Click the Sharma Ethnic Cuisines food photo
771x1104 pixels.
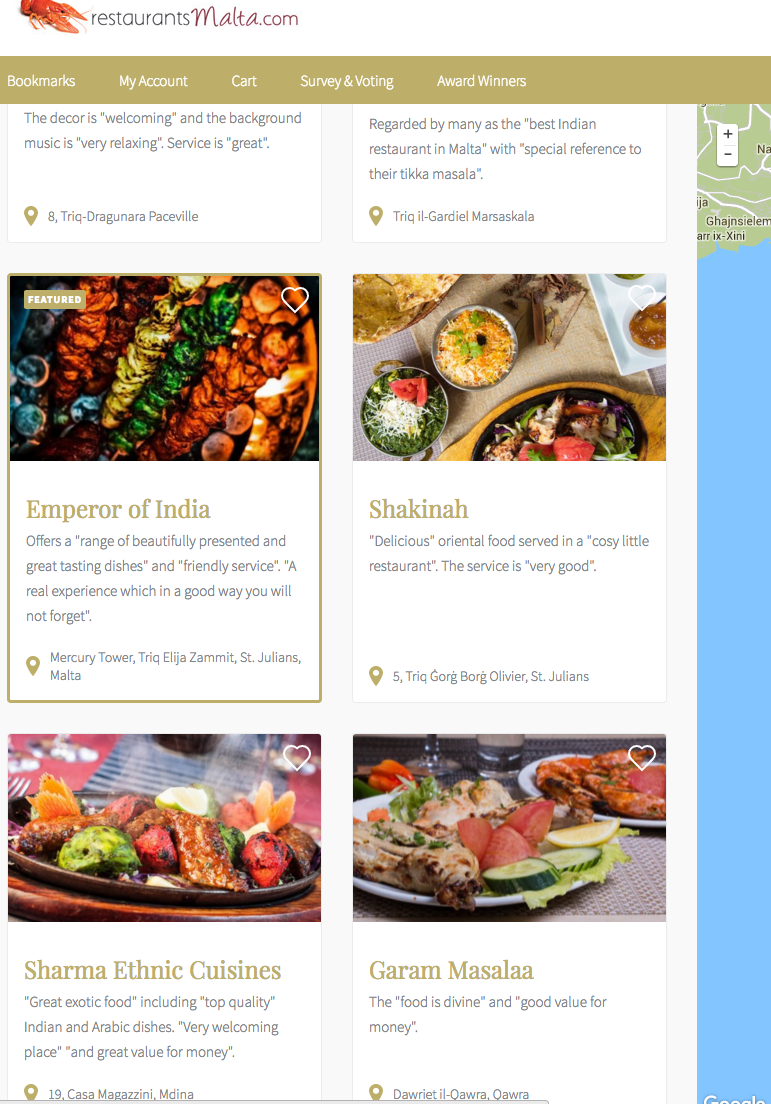tap(165, 828)
